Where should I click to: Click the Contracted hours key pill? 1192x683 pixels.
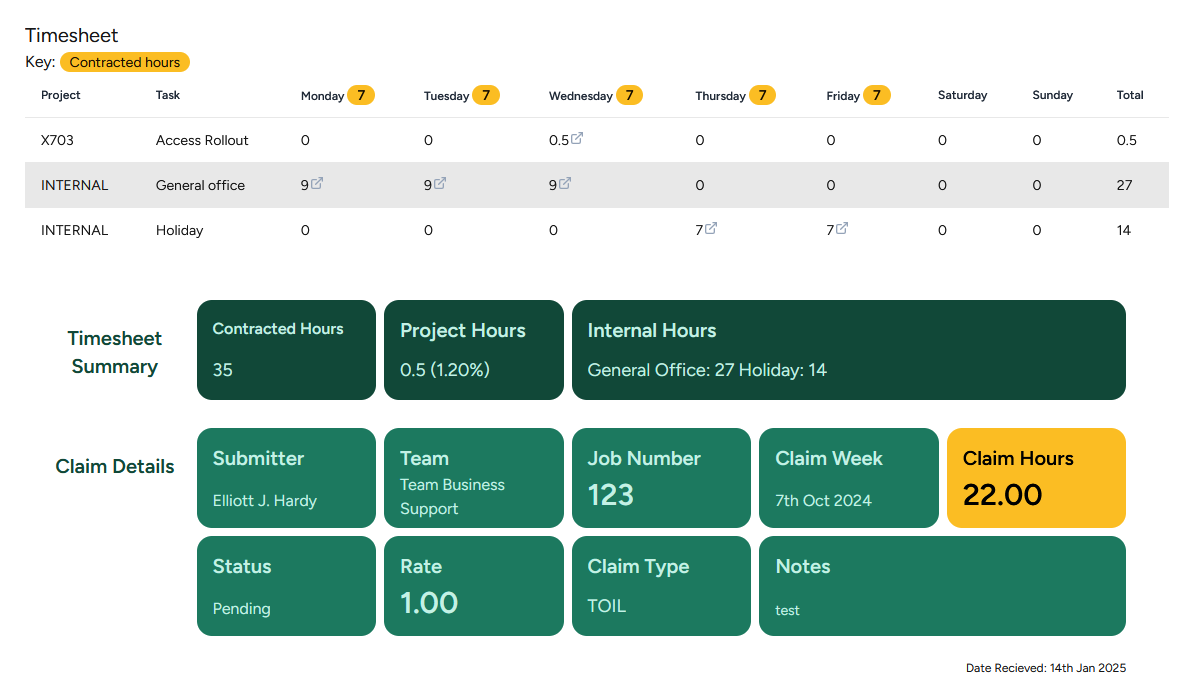125,62
